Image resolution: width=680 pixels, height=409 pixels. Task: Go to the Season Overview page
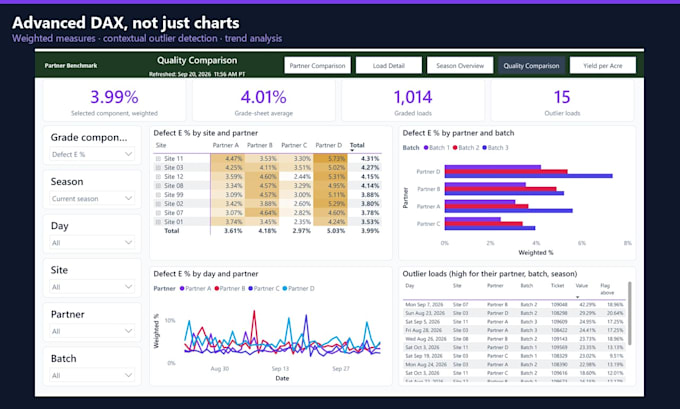click(x=460, y=65)
